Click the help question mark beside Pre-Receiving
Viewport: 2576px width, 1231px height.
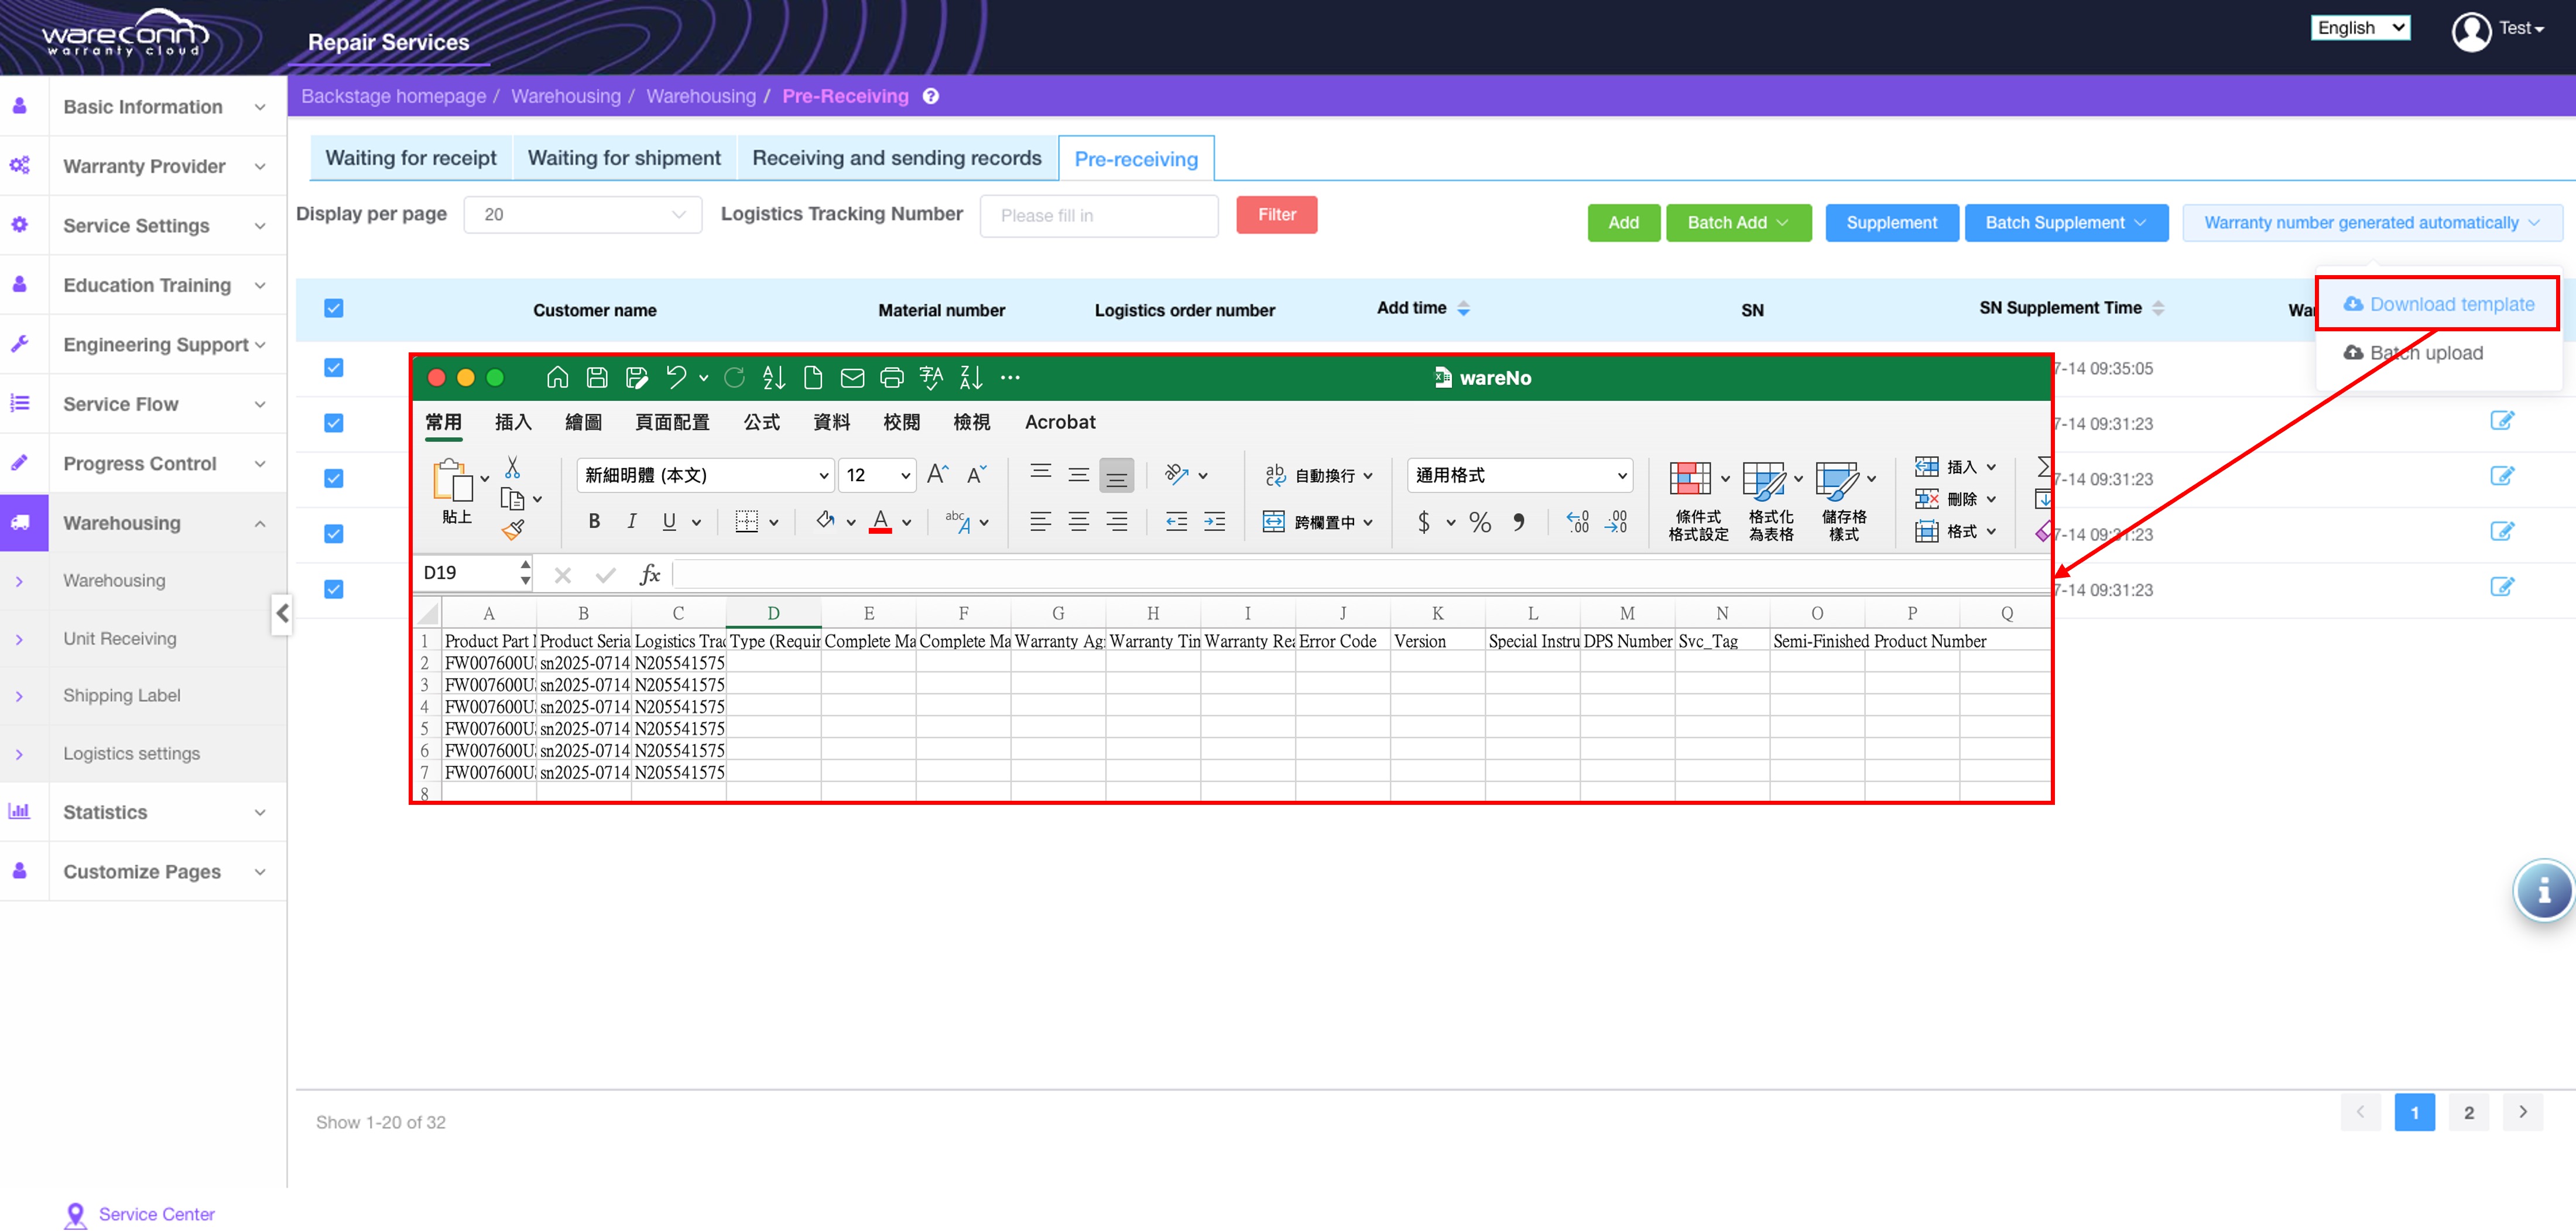(x=930, y=96)
